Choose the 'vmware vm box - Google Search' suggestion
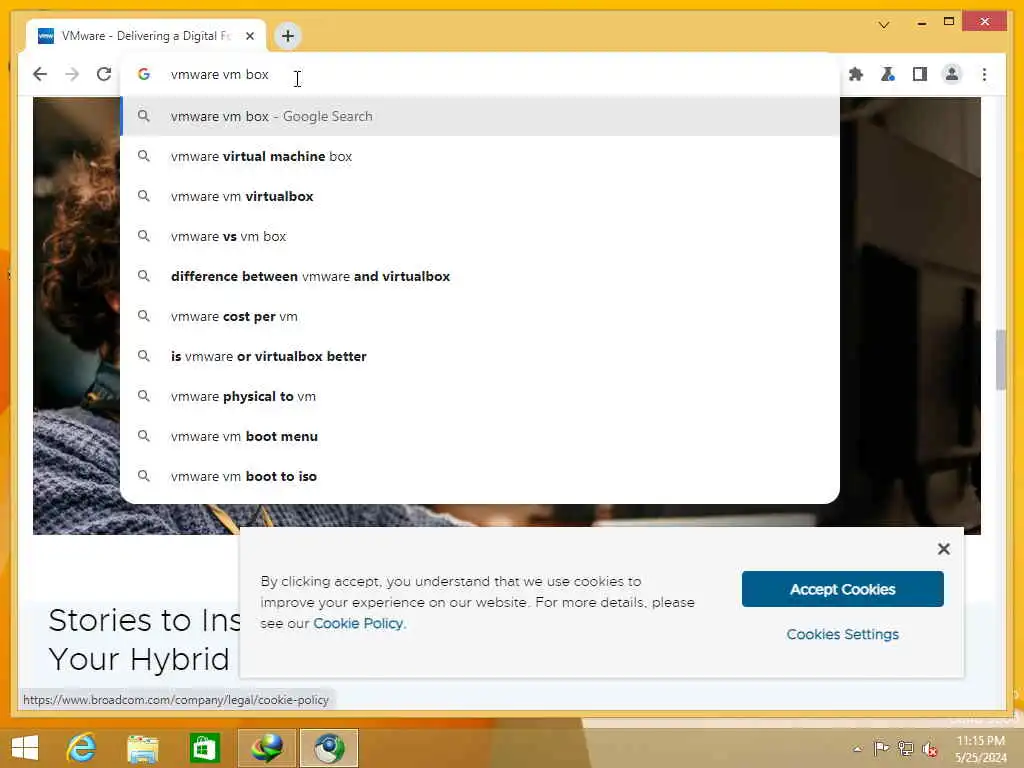The height and width of the screenshot is (768, 1024). [480, 116]
